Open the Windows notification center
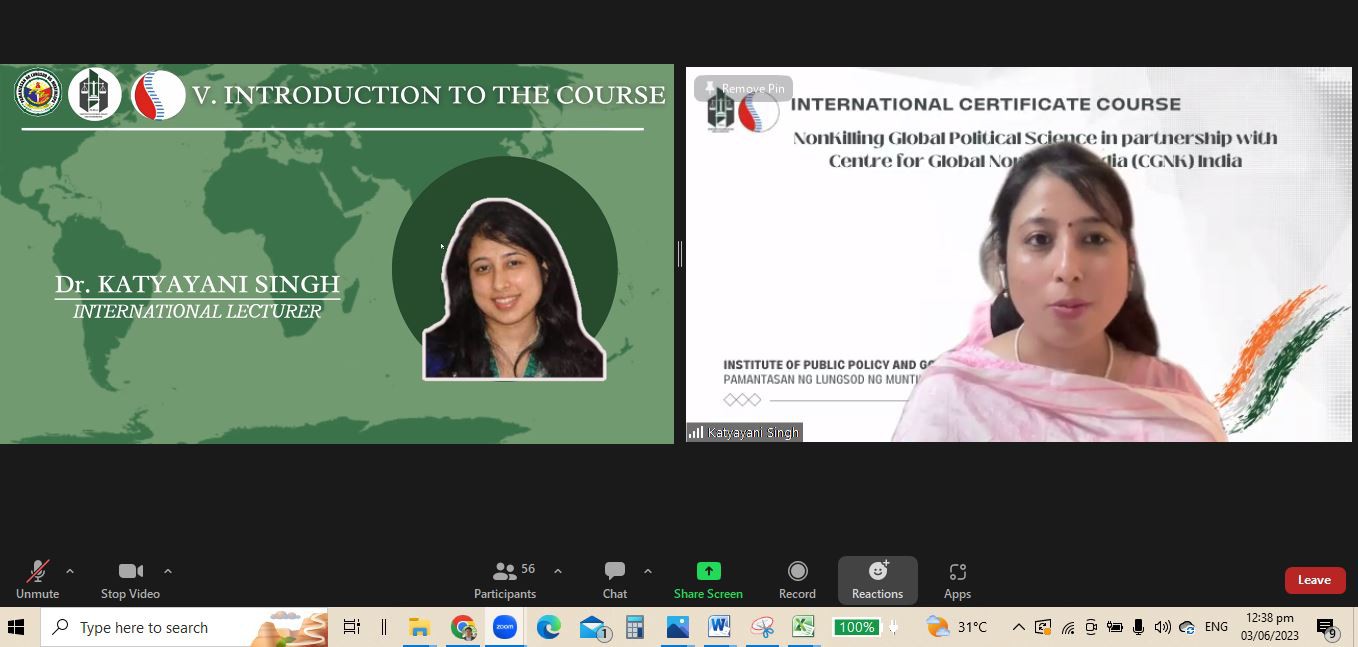Screen dimensions: 1358x647 point(1326,627)
